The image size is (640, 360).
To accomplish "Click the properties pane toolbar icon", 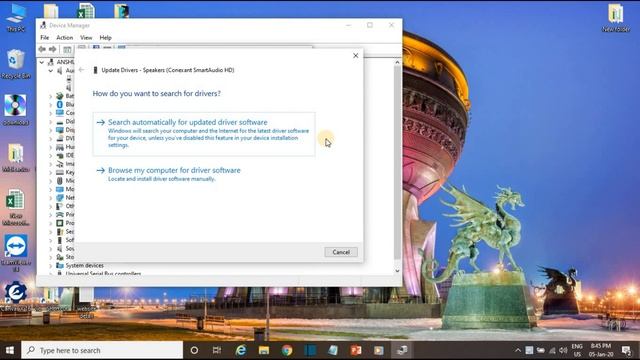I will tap(67, 50).
